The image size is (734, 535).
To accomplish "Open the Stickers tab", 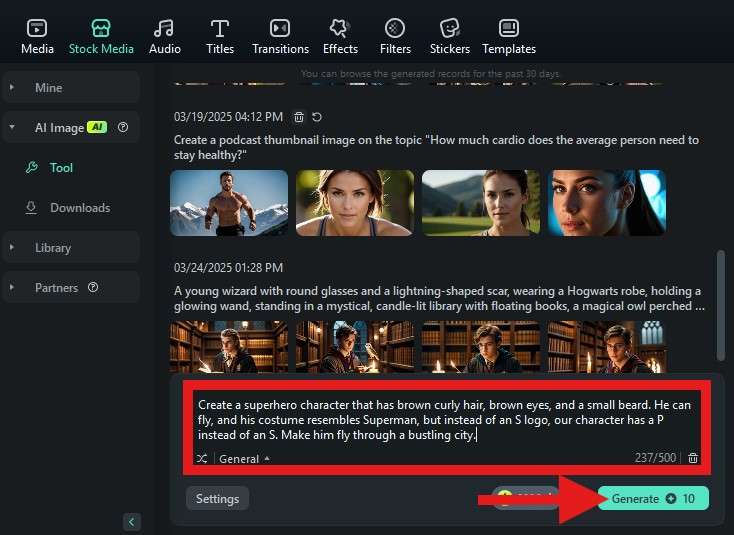I will (449, 37).
